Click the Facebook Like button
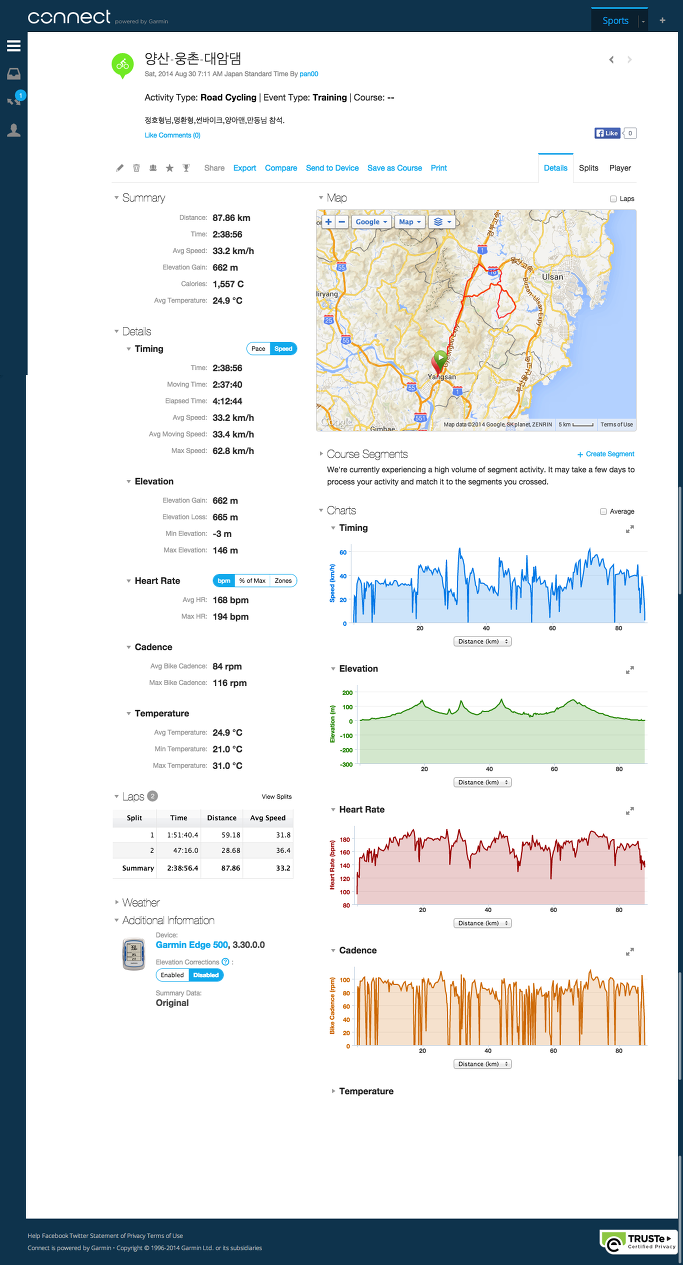Screen dimensions: 683x1265 tap(607, 133)
